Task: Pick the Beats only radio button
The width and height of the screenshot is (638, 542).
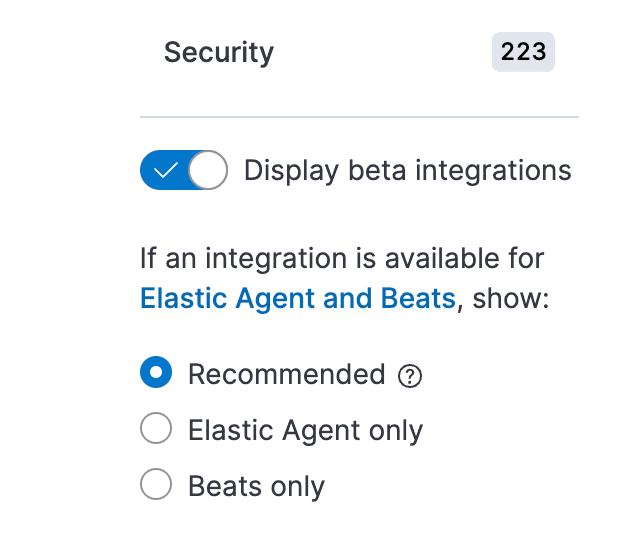Action: click(x=156, y=486)
